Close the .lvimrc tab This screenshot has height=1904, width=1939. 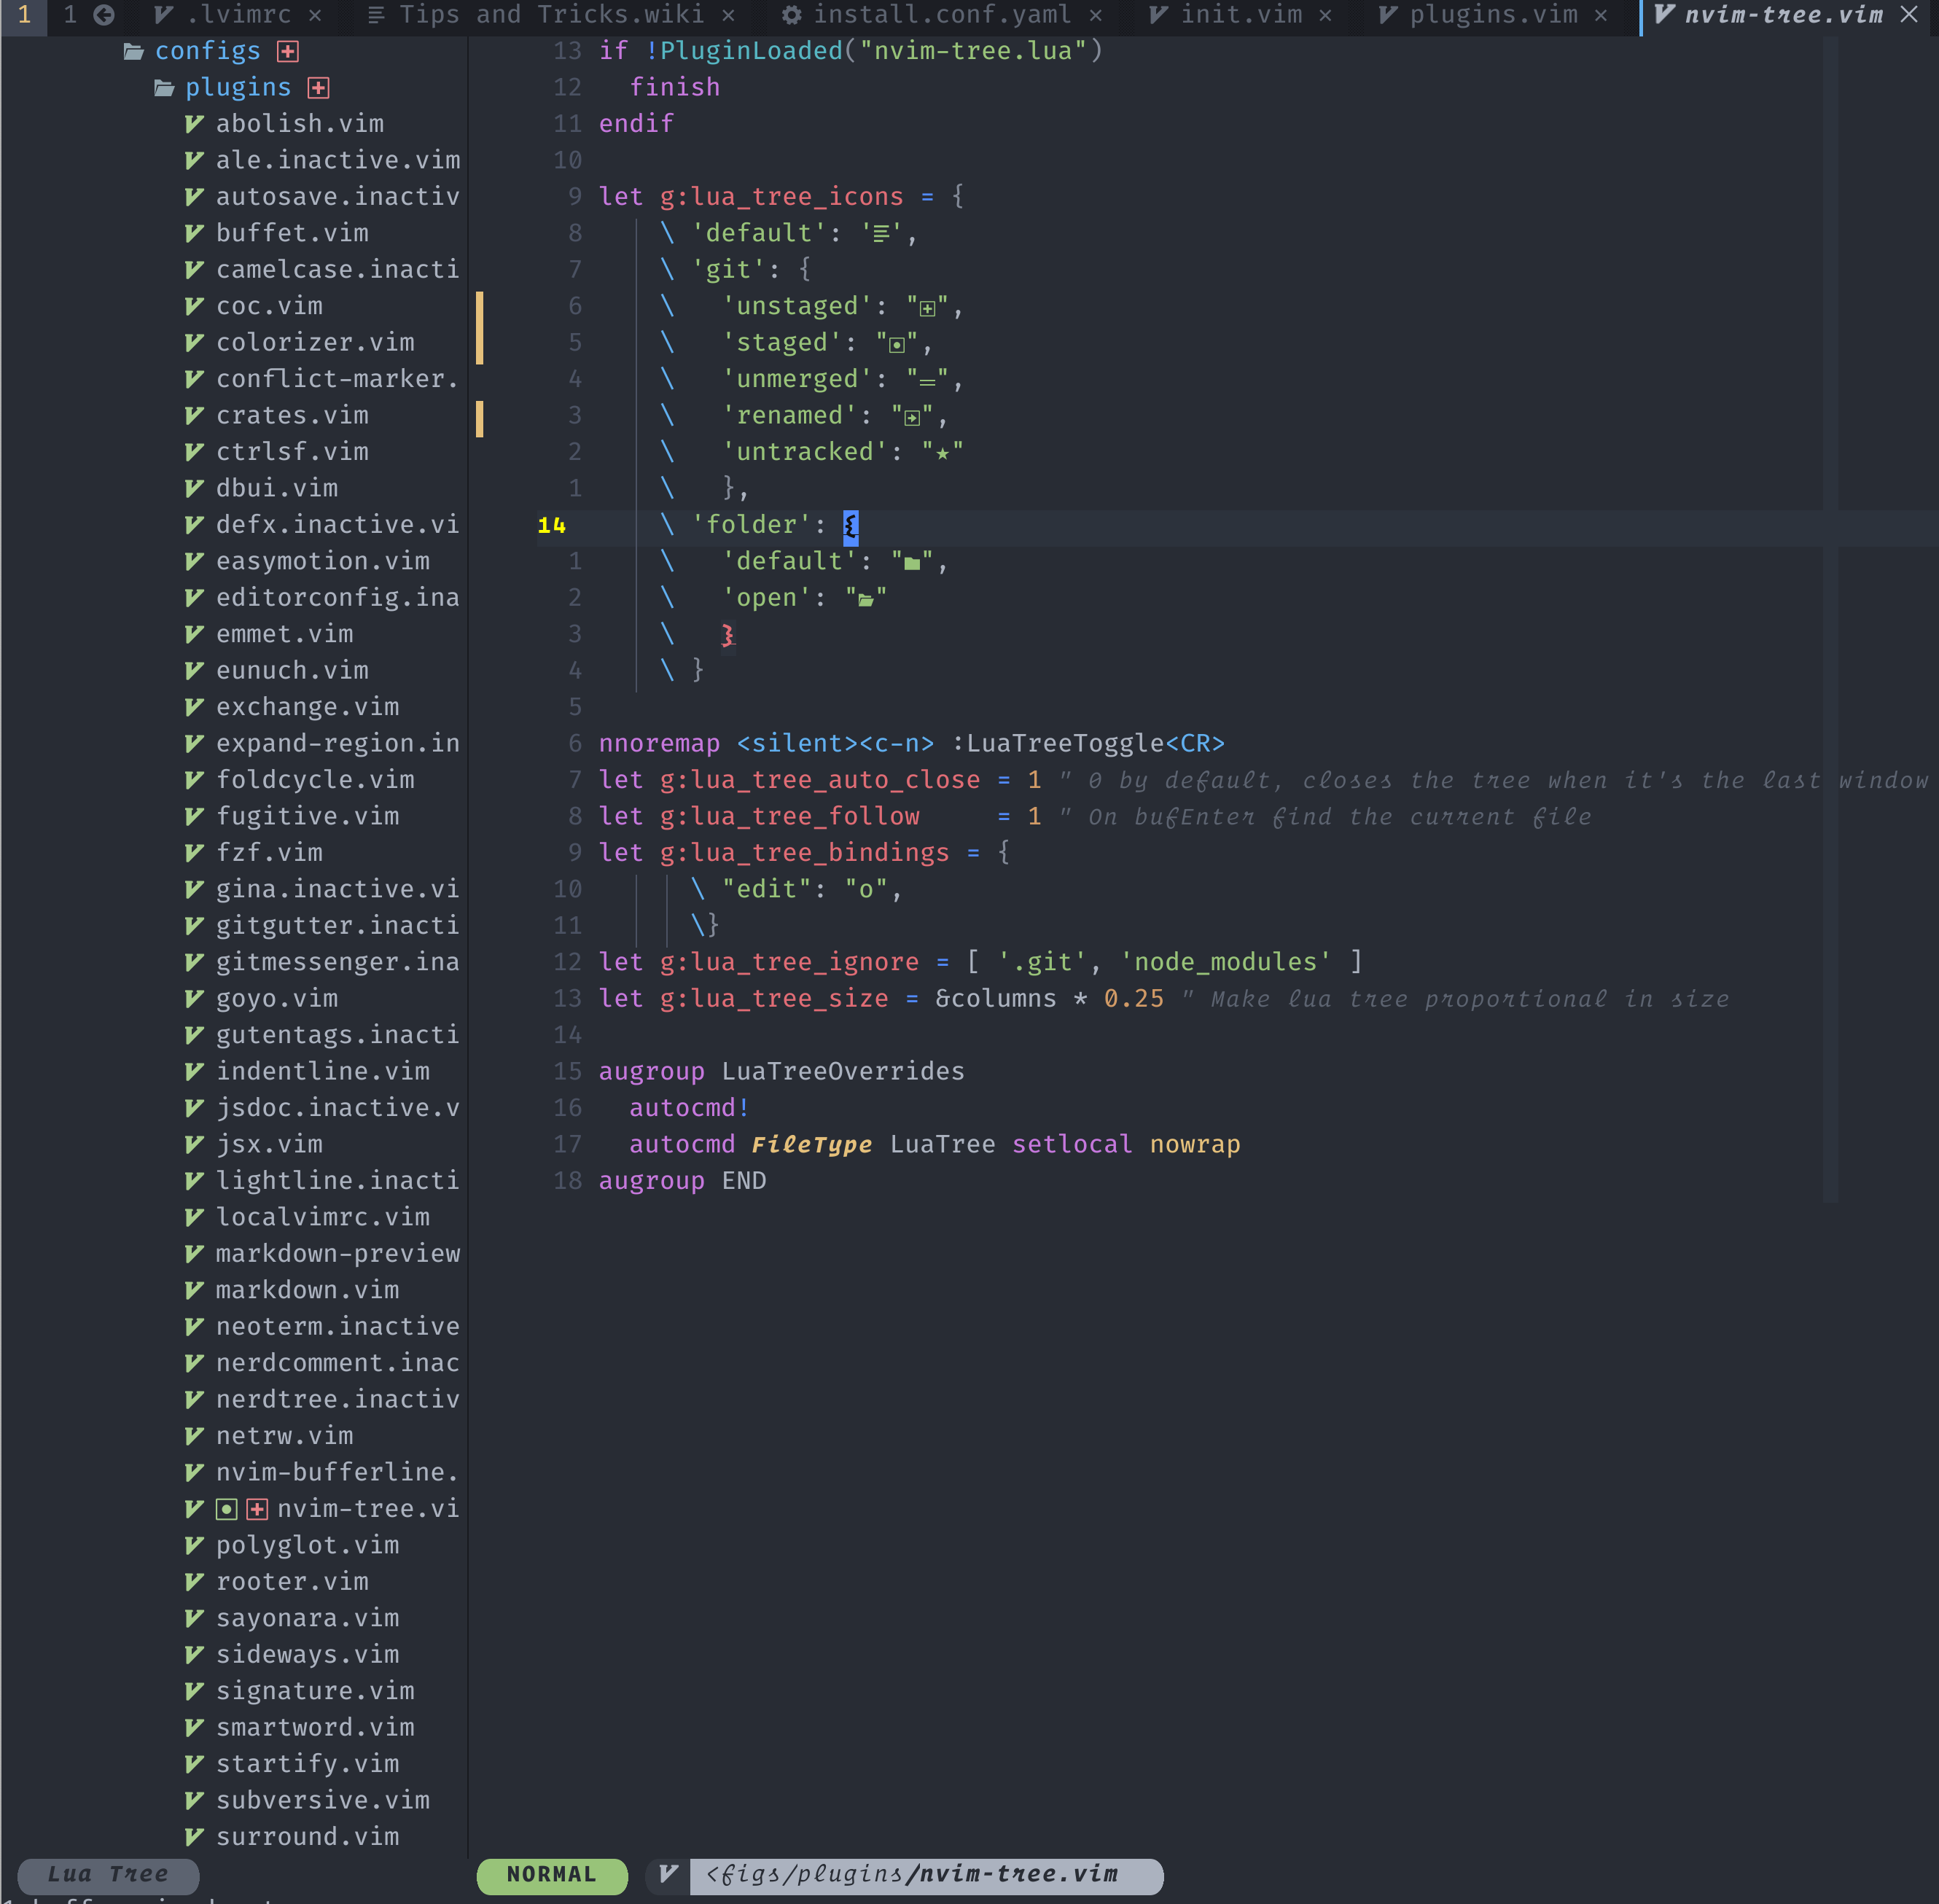(315, 15)
